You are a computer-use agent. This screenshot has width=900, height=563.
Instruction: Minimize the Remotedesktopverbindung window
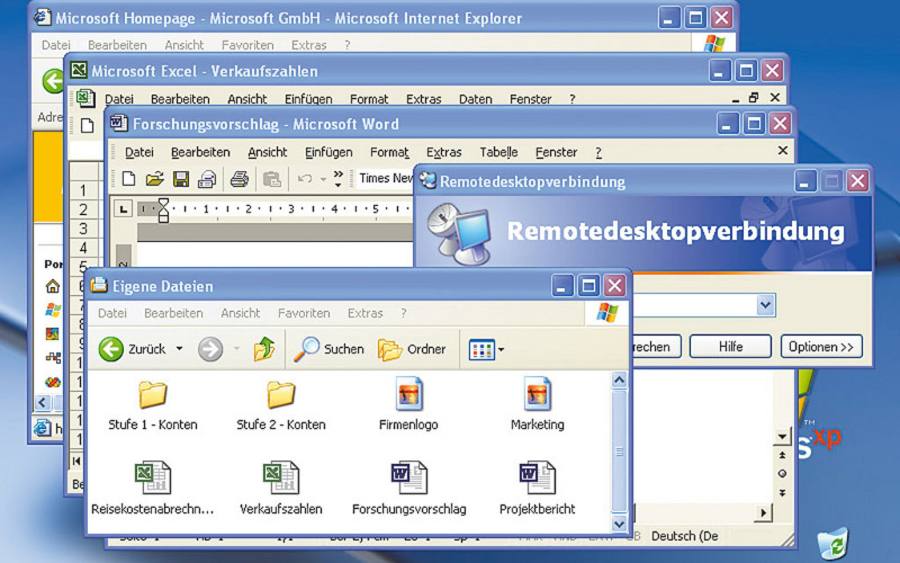coord(805,182)
